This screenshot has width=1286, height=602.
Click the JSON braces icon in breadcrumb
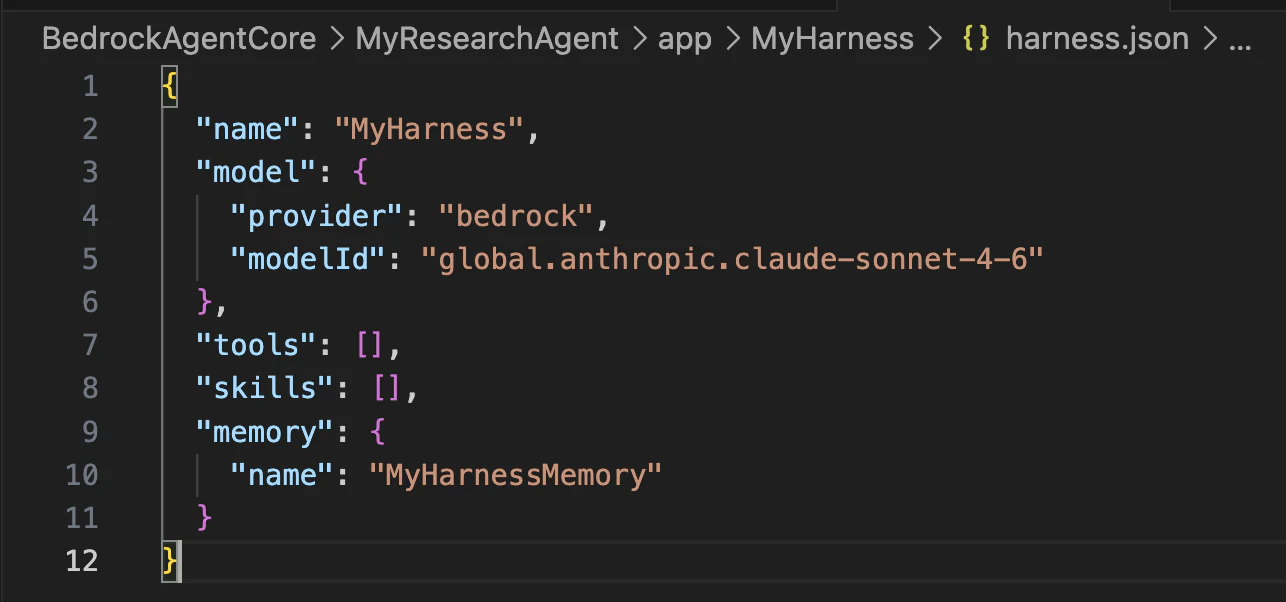point(976,39)
